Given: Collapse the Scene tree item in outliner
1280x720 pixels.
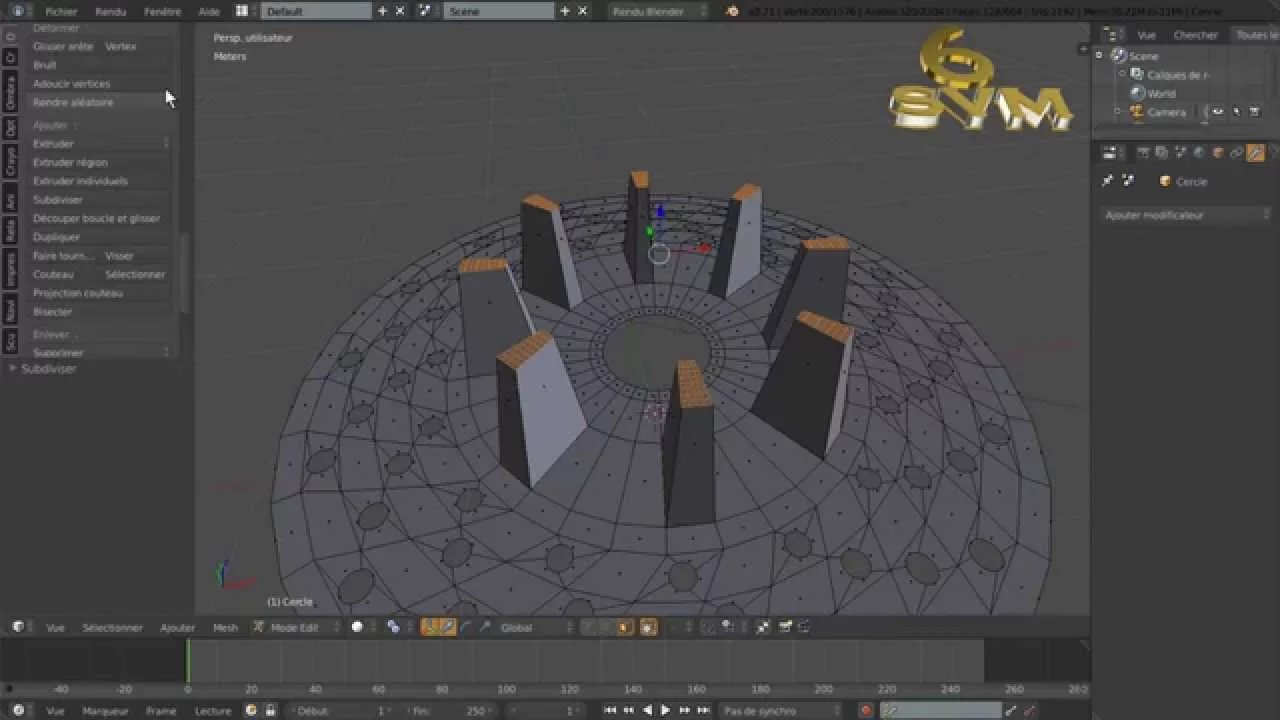Looking at the screenshot, I should coord(1099,56).
